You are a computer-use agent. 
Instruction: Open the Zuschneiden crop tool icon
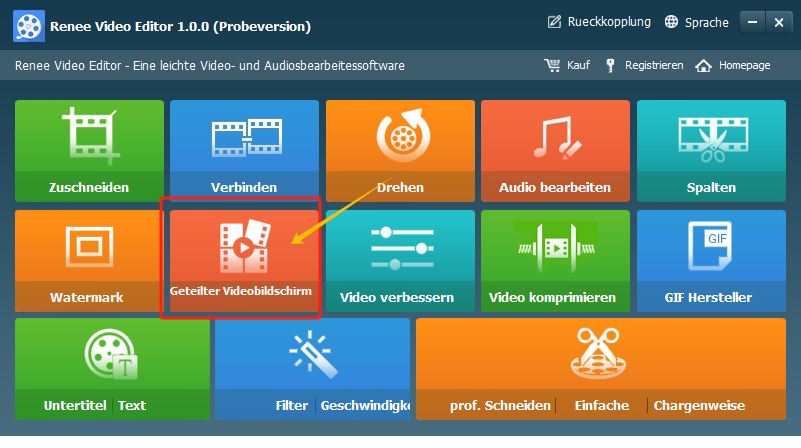pyautogui.click(x=91, y=136)
